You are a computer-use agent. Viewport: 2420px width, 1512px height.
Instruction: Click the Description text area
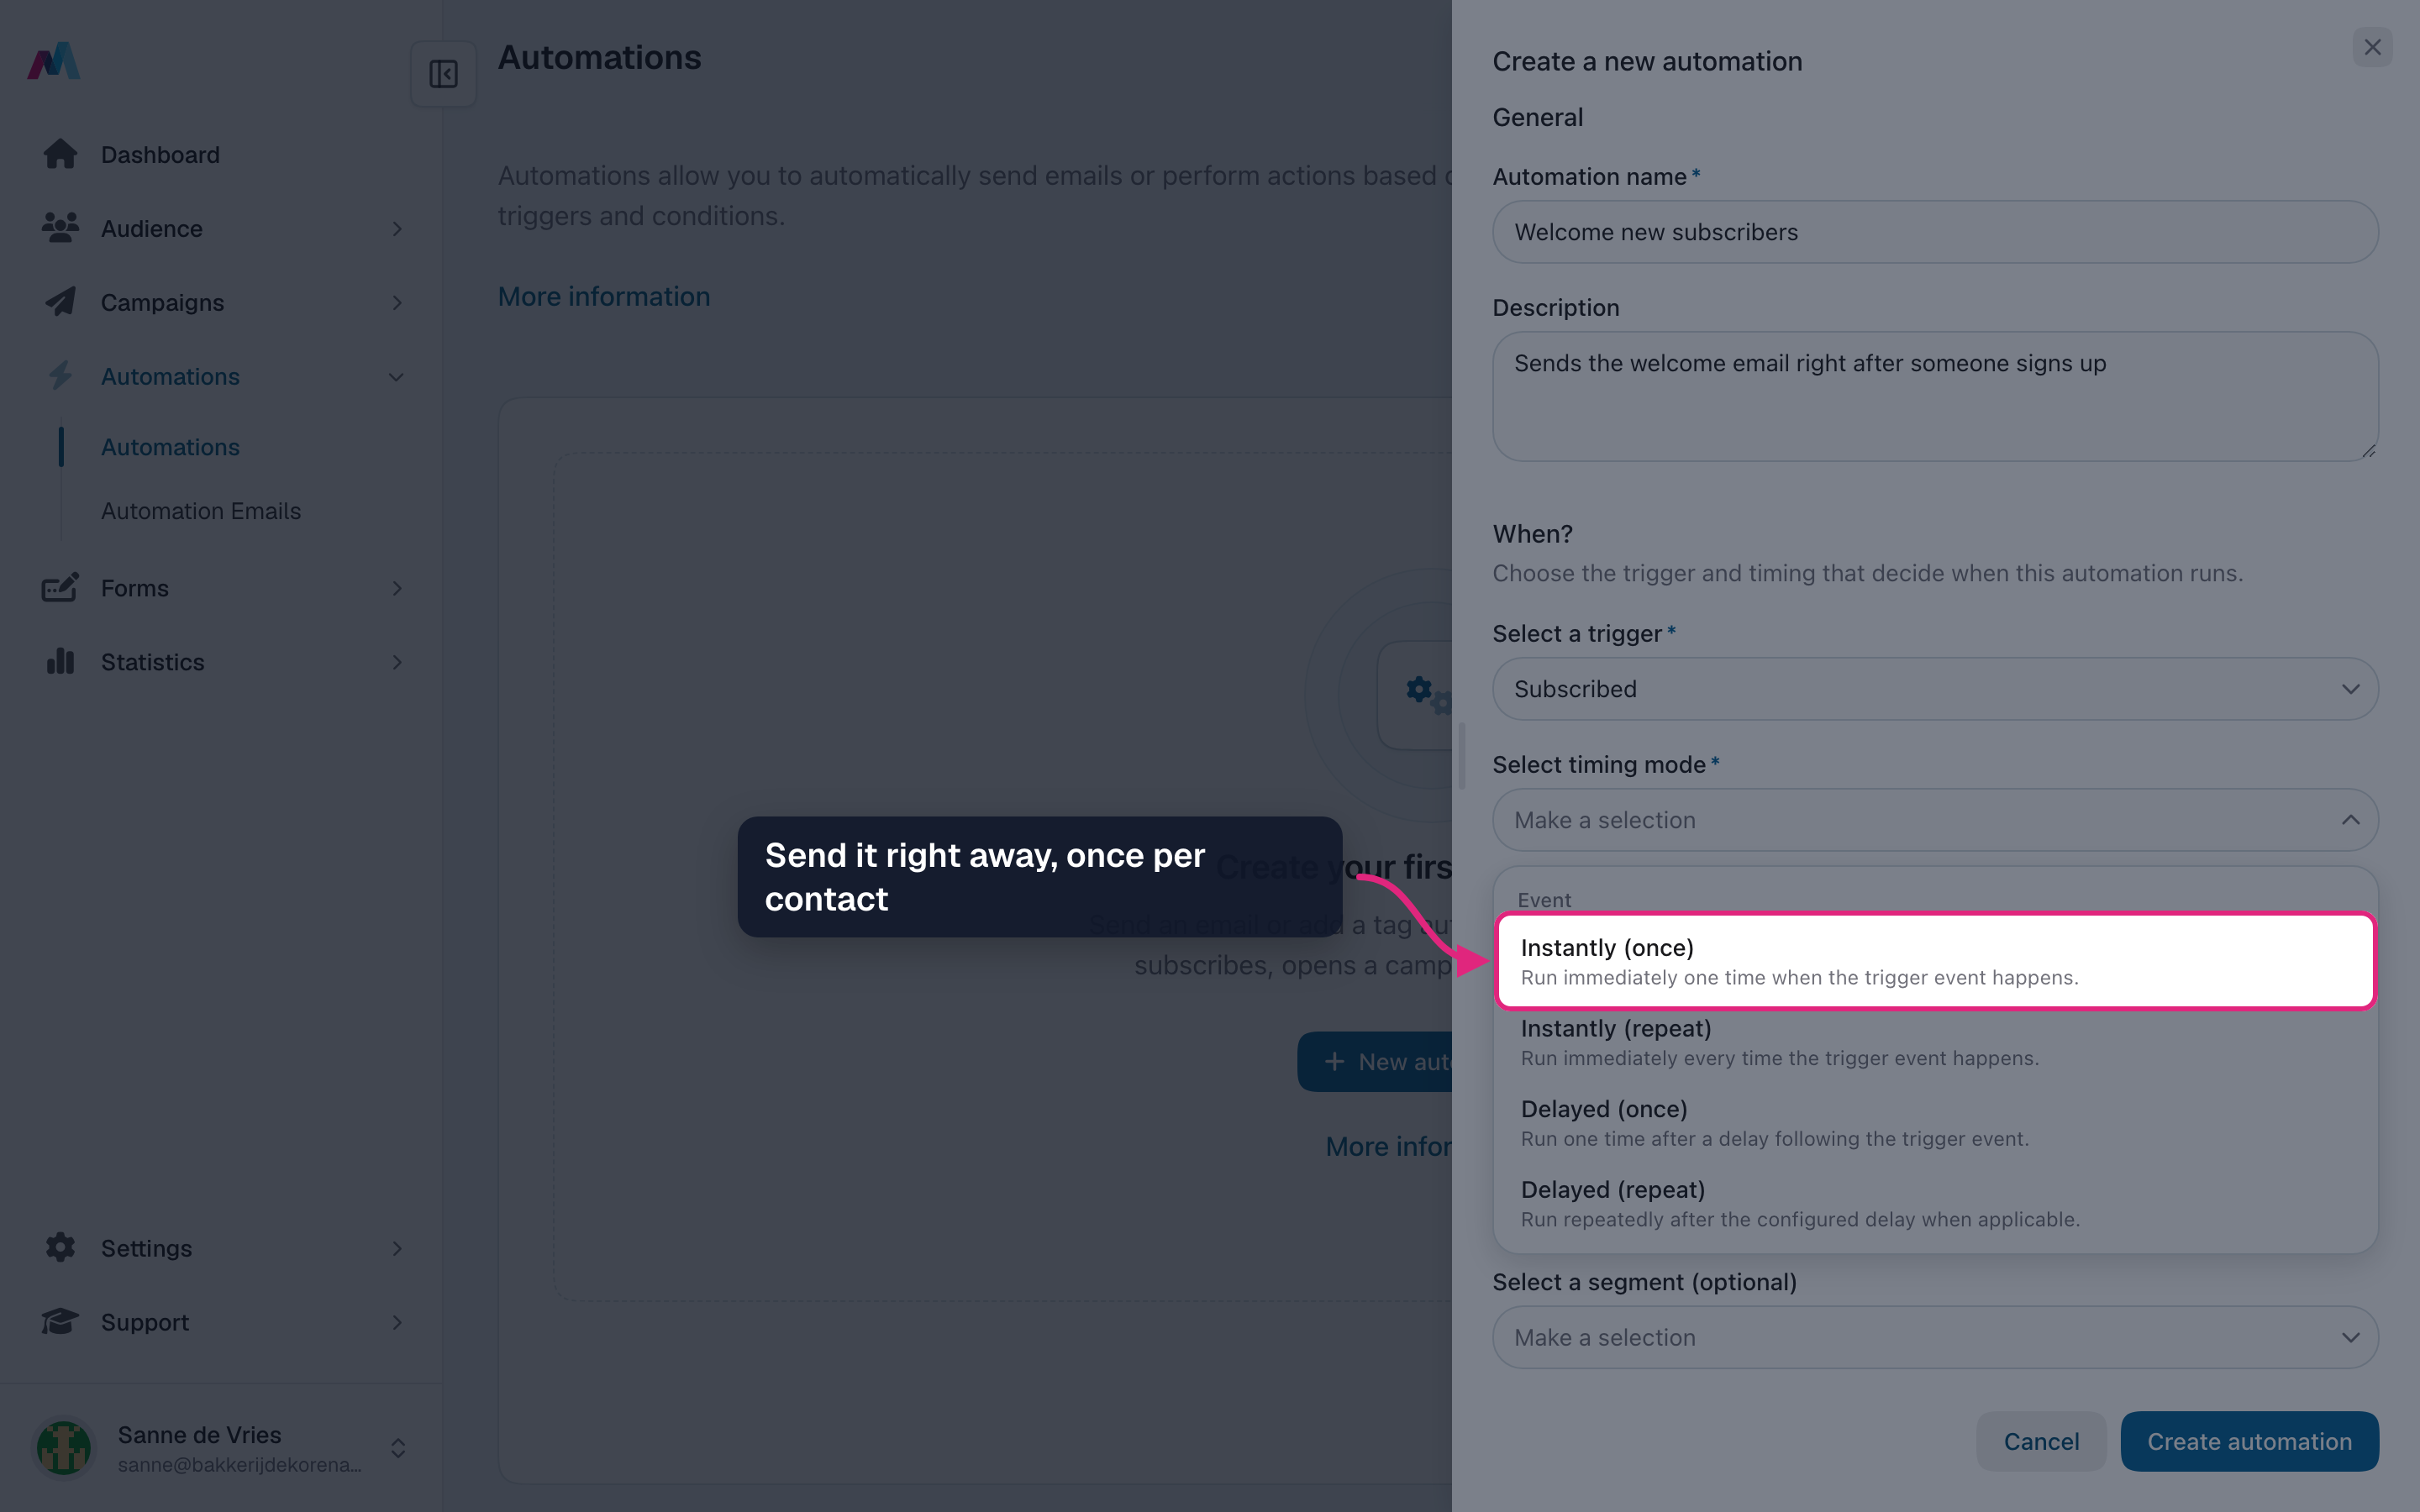(1935, 396)
